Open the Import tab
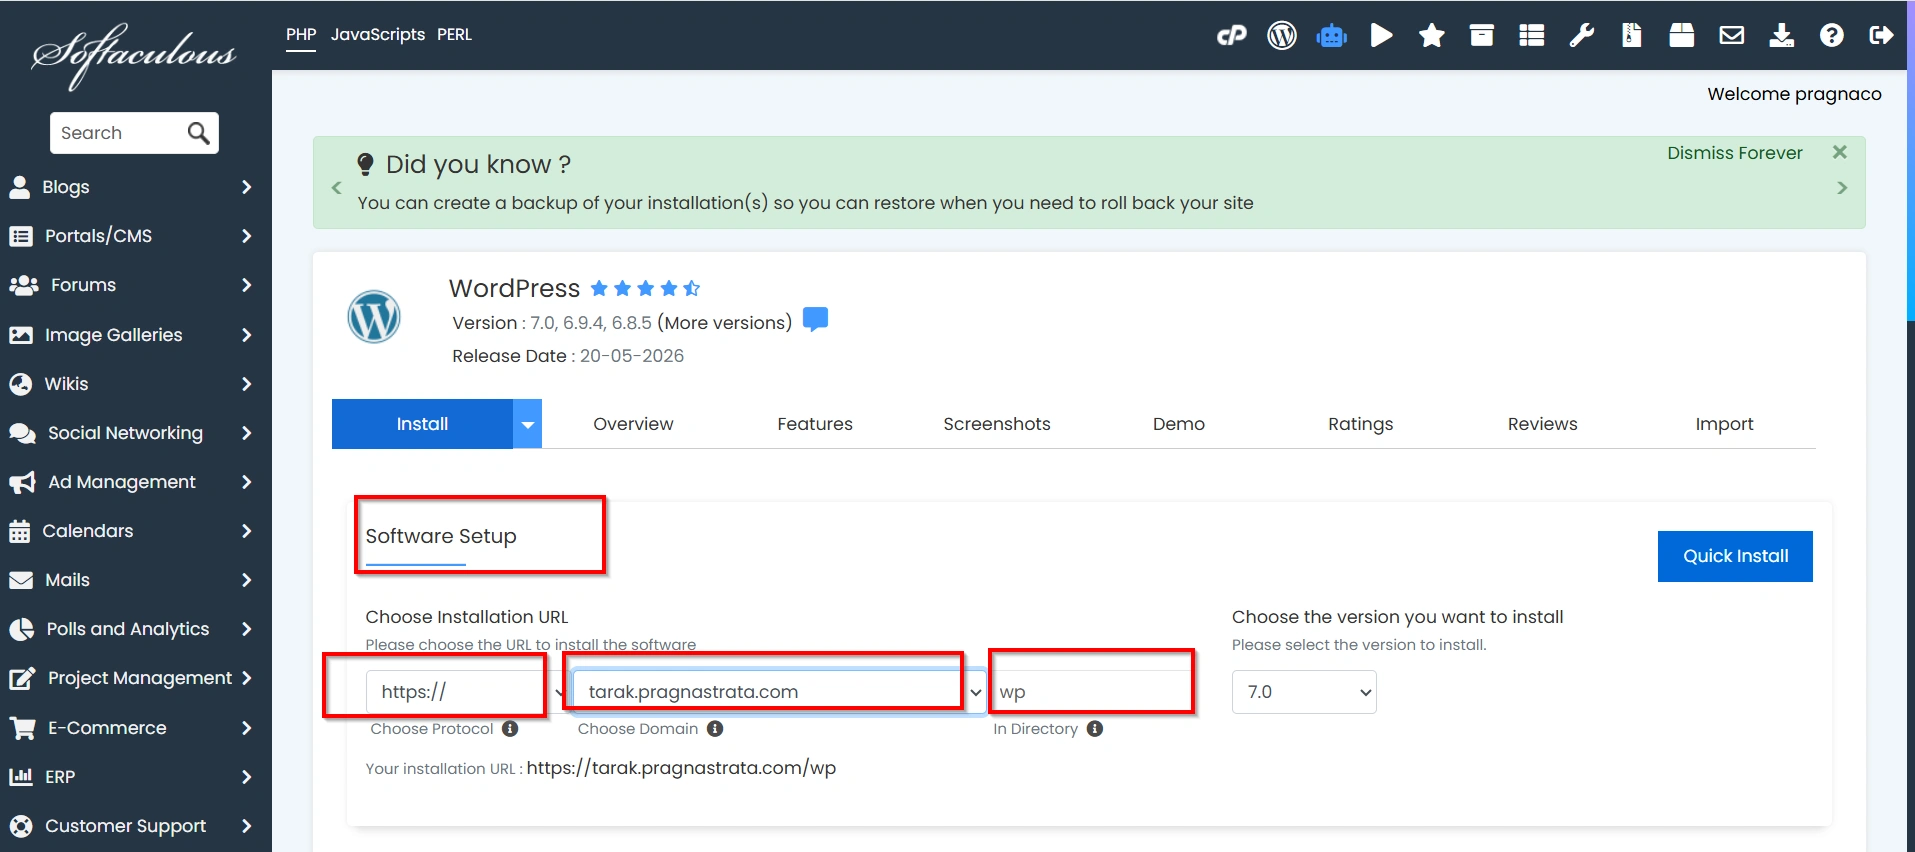 point(1724,424)
